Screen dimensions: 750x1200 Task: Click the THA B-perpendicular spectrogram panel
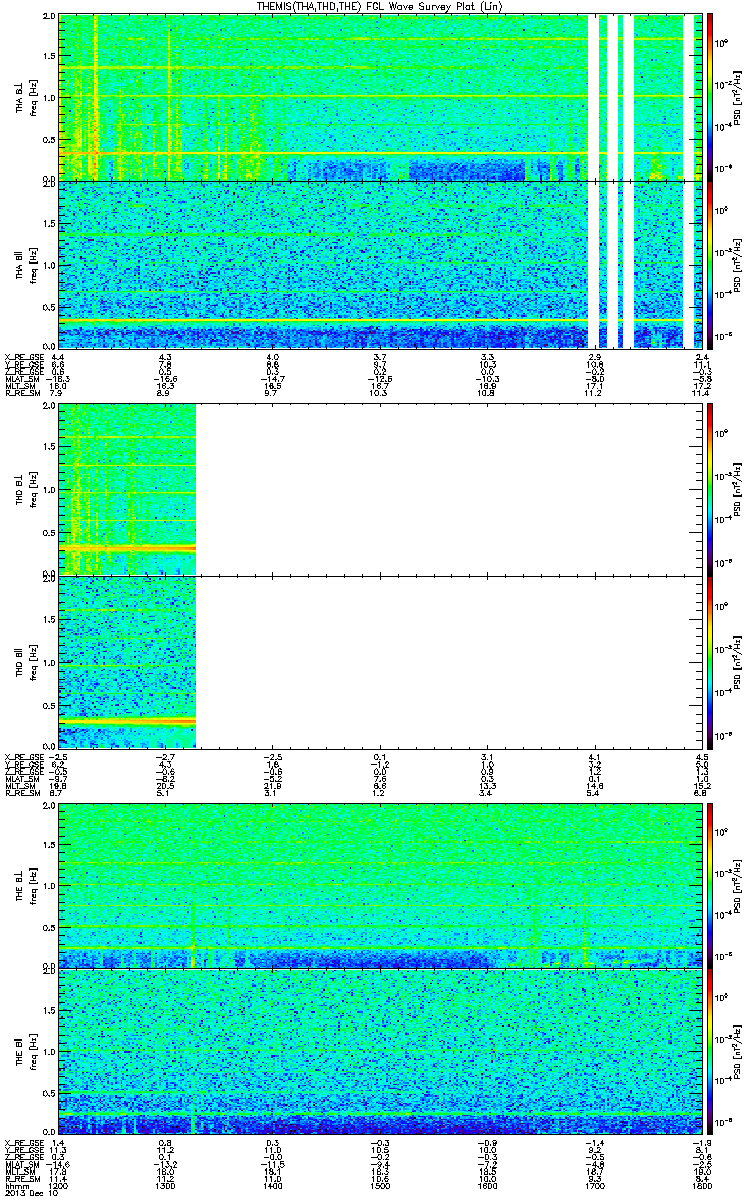tap(379, 97)
